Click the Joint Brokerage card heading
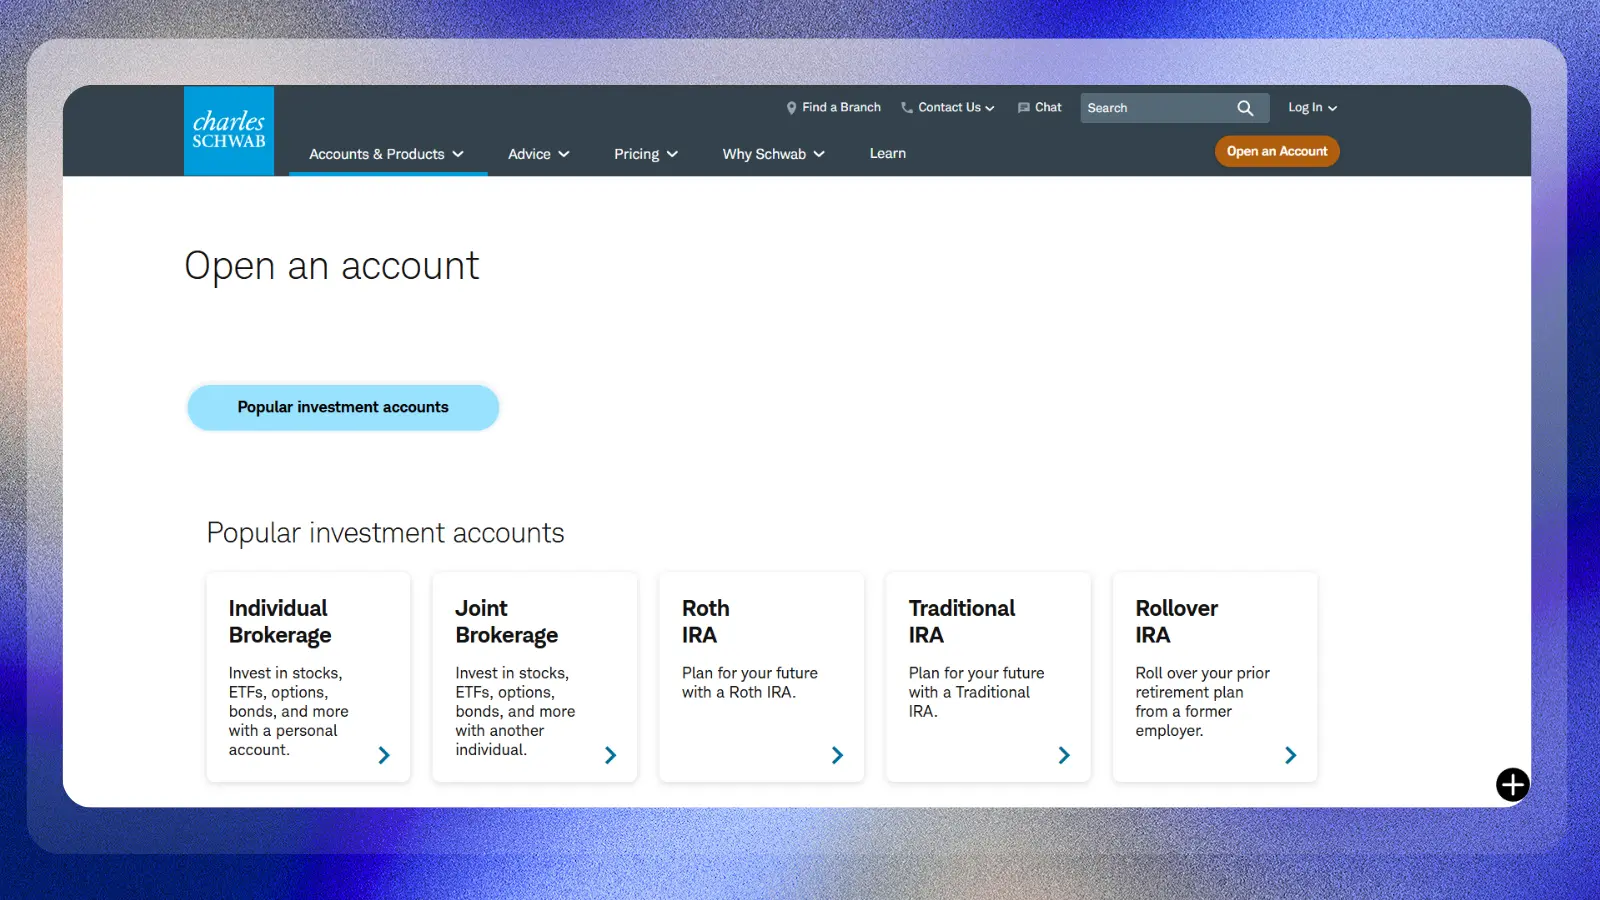1600x900 pixels. 507,622
